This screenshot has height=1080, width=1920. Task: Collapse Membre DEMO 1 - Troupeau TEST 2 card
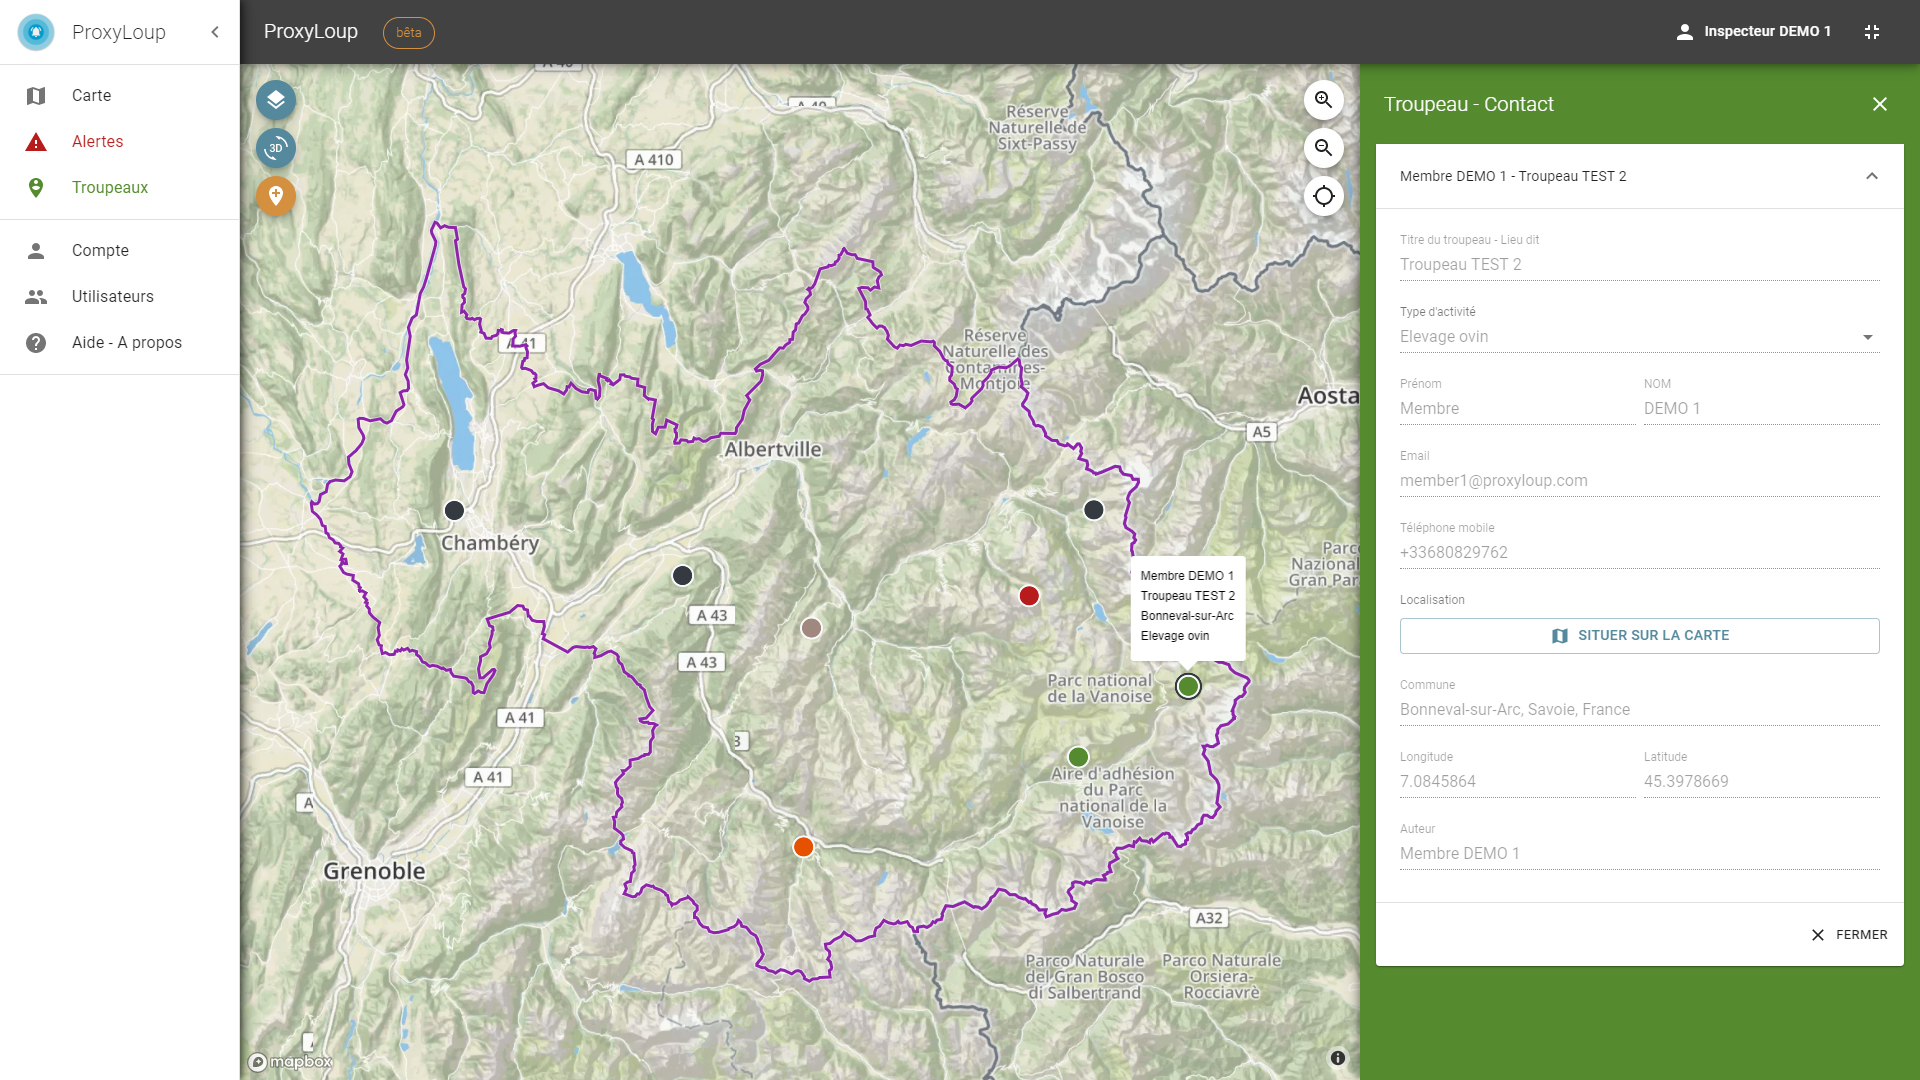tap(1872, 176)
